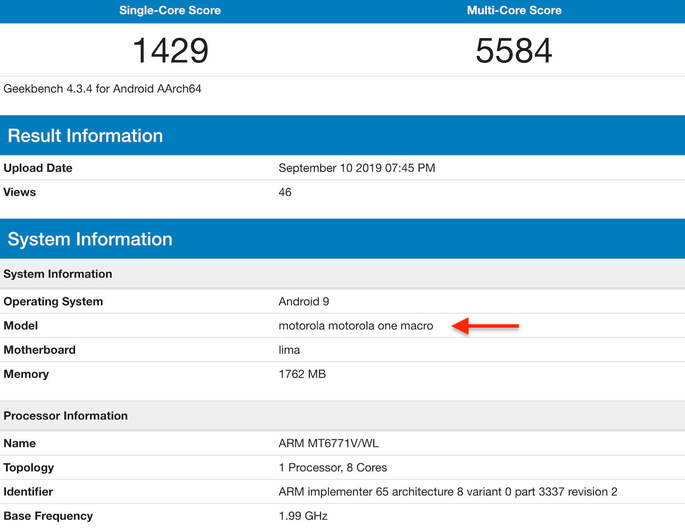Click the Upload Date label
This screenshot has height=529, width=685.
pyautogui.click(x=38, y=168)
